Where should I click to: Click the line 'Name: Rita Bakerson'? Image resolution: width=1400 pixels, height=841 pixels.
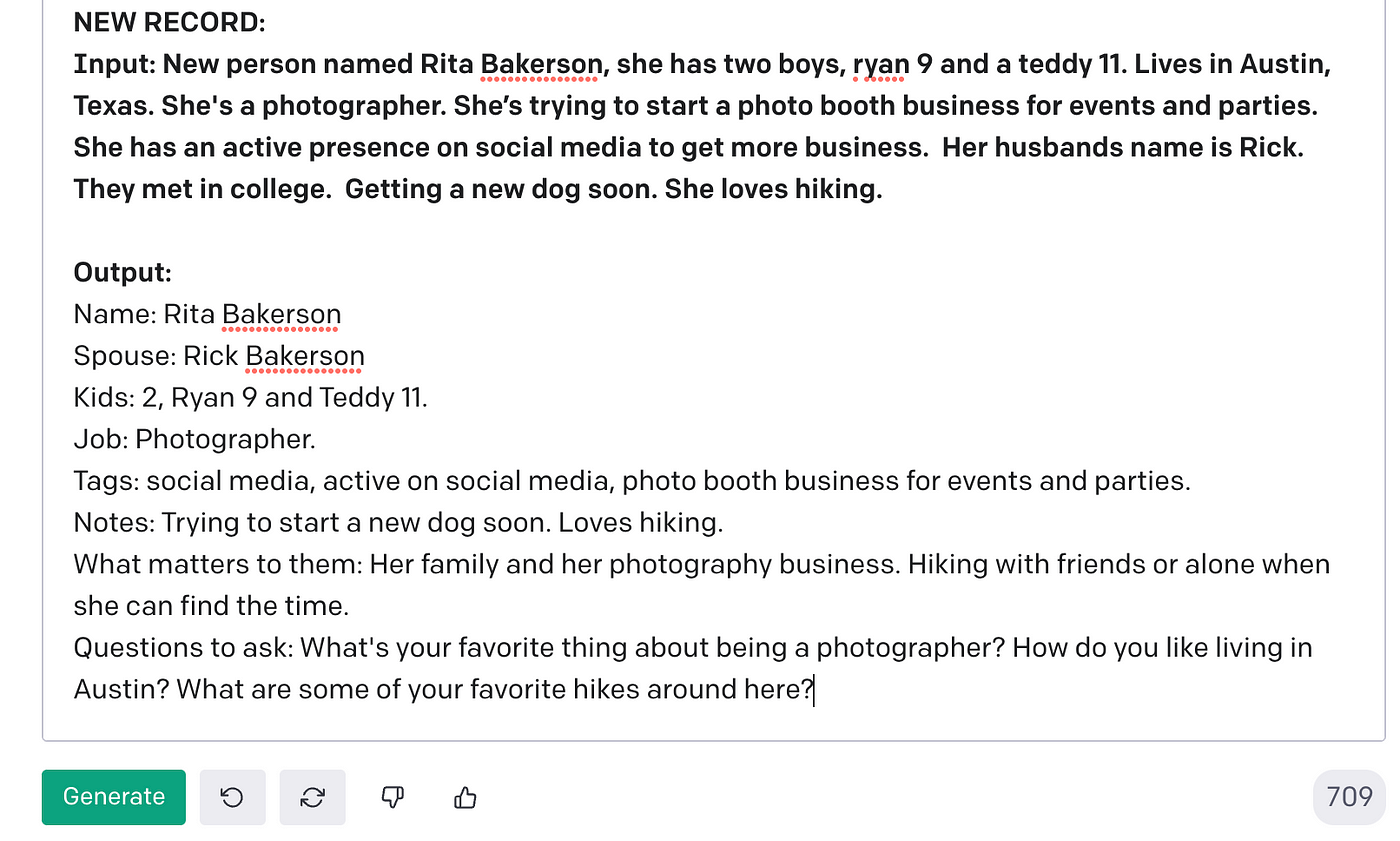click(x=208, y=314)
